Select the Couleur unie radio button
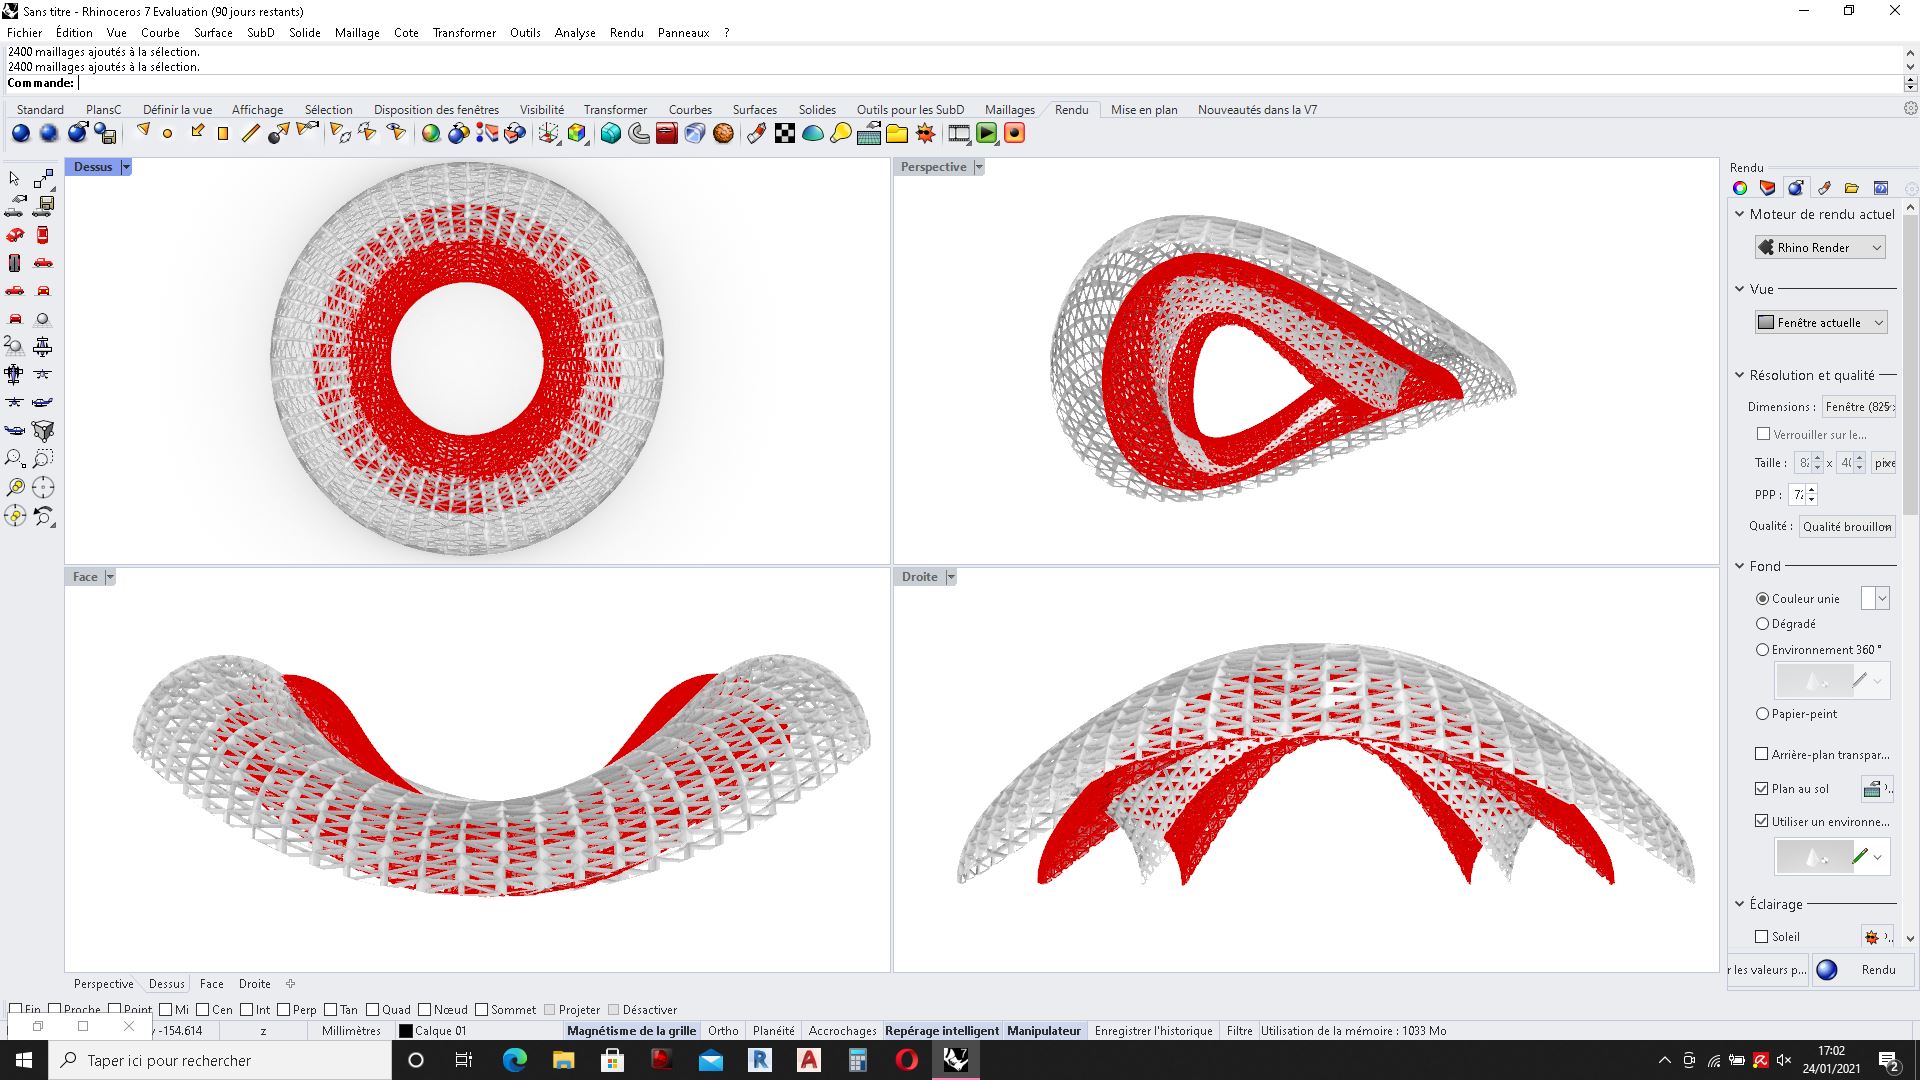Screen dimensions: 1920x1080 point(1762,599)
